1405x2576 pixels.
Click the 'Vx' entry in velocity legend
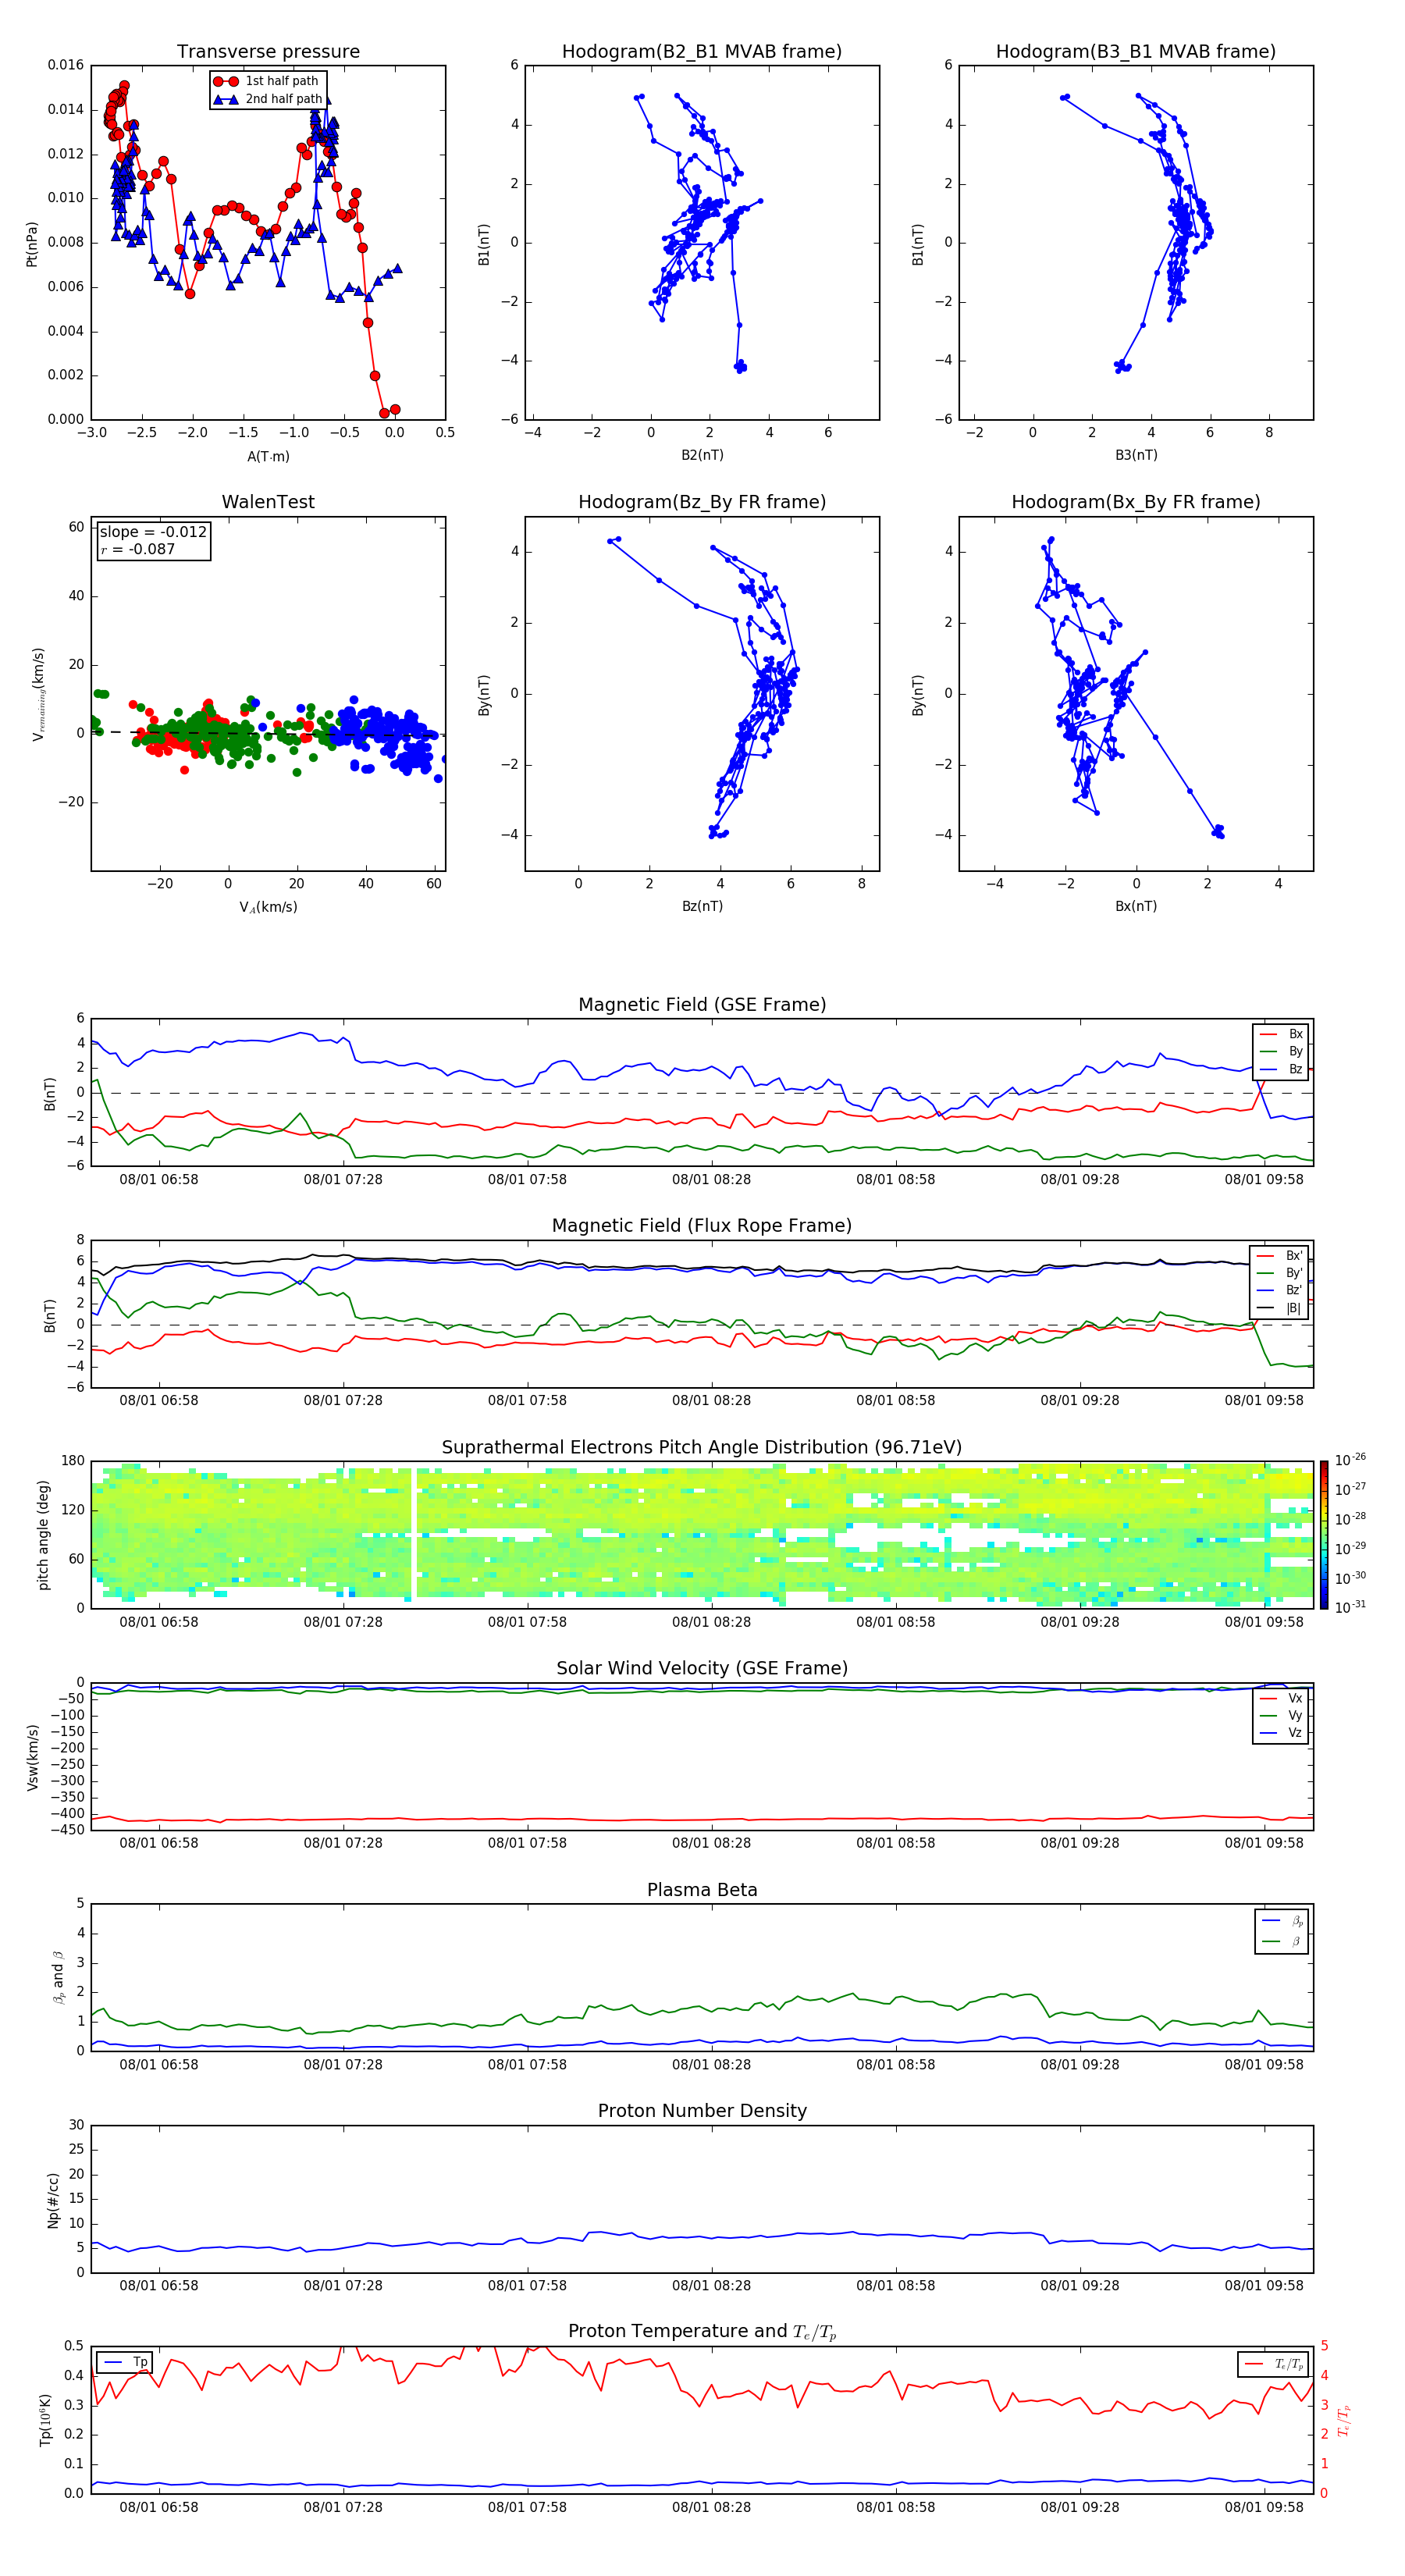tap(1281, 1698)
